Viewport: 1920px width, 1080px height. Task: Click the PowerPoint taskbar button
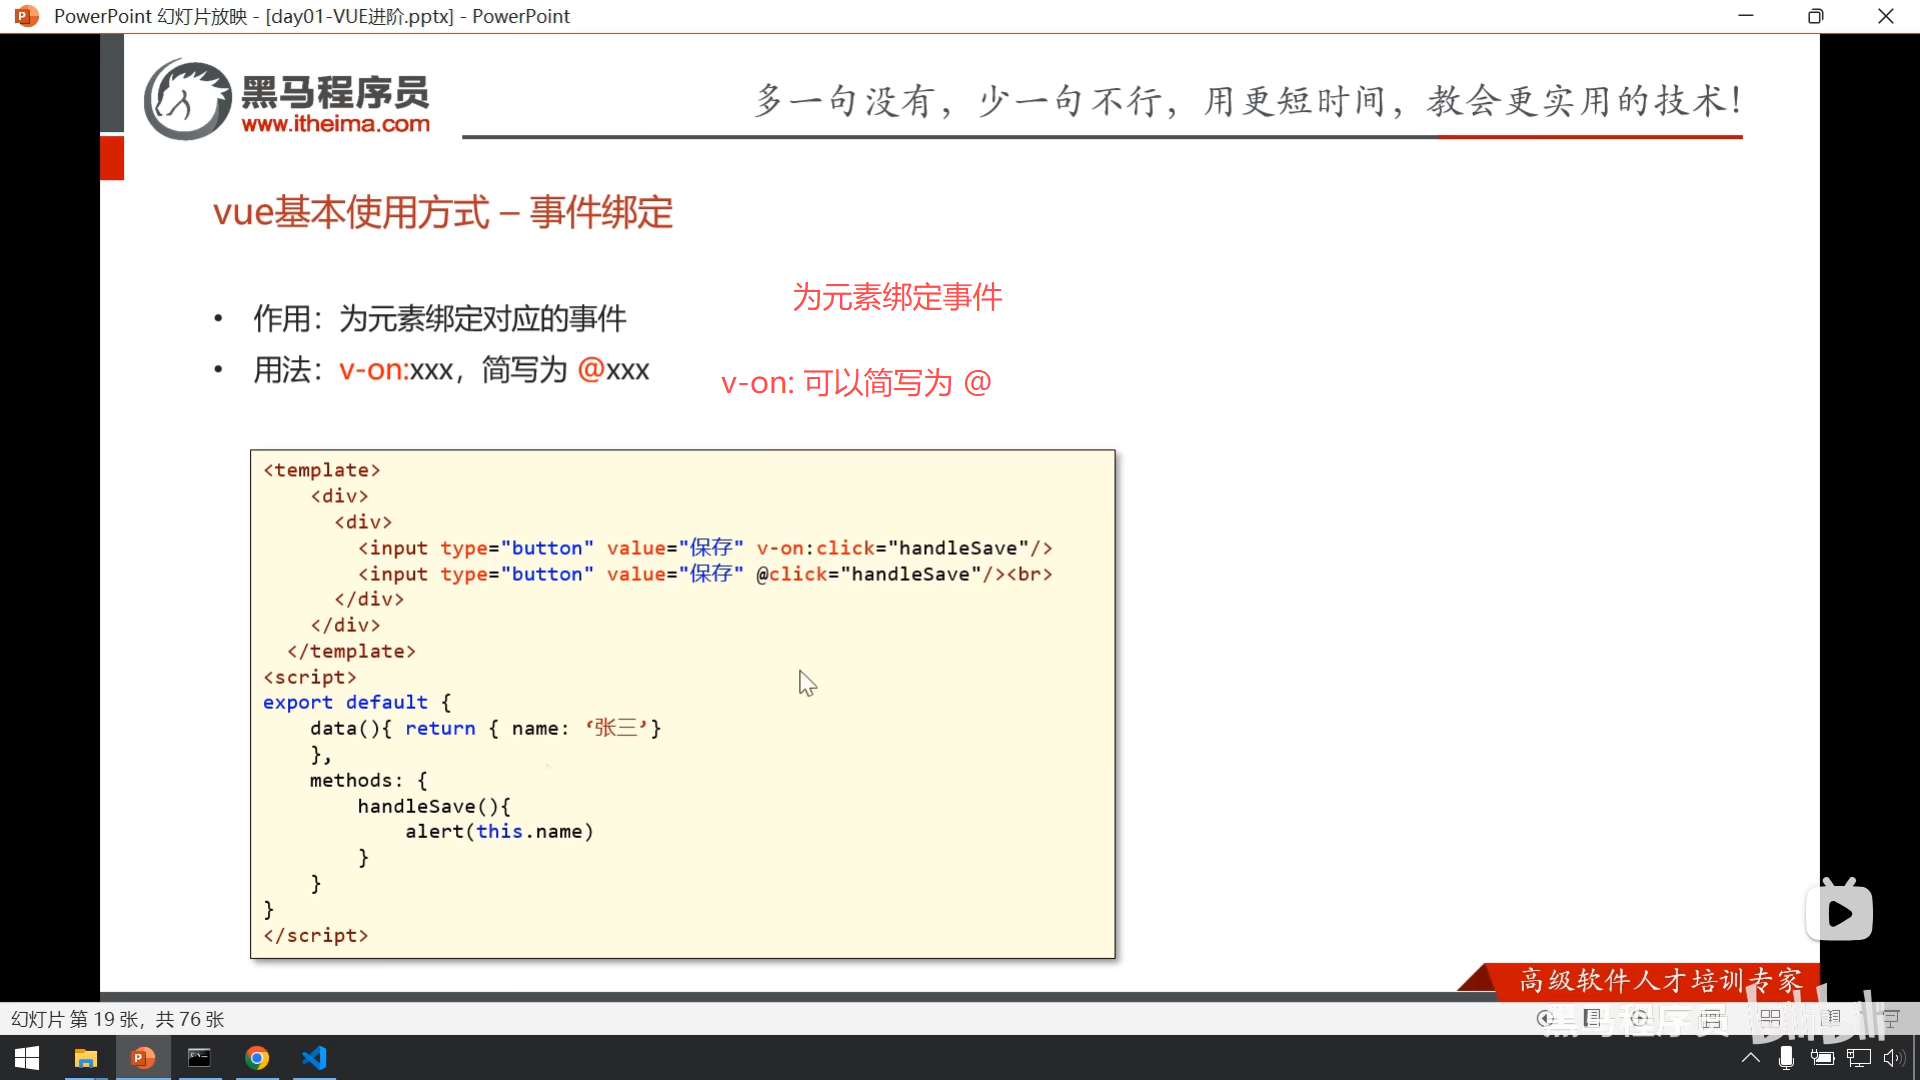coord(143,1058)
